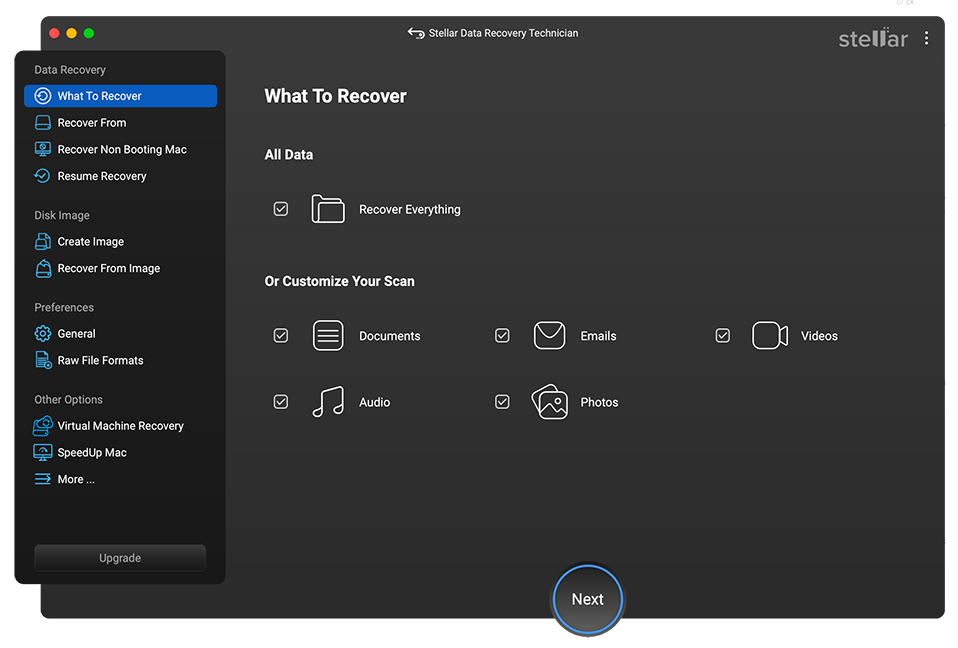The height and width of the screenshot is (648, 958).
Task: Click the Upgrade button
Action: 120,558
